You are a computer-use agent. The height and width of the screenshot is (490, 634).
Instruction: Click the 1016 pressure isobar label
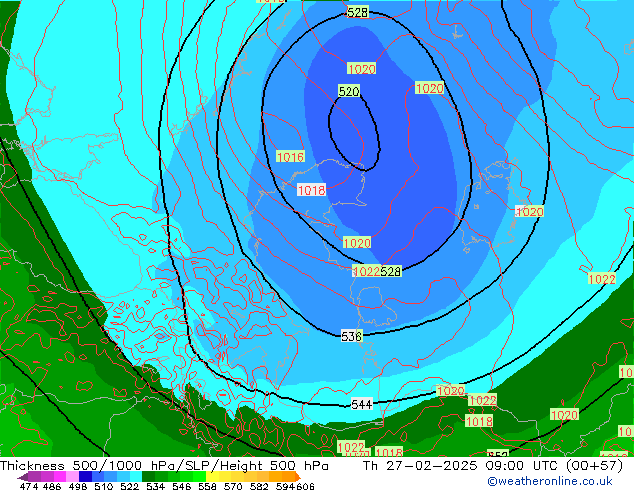click(x=290, y=157)
